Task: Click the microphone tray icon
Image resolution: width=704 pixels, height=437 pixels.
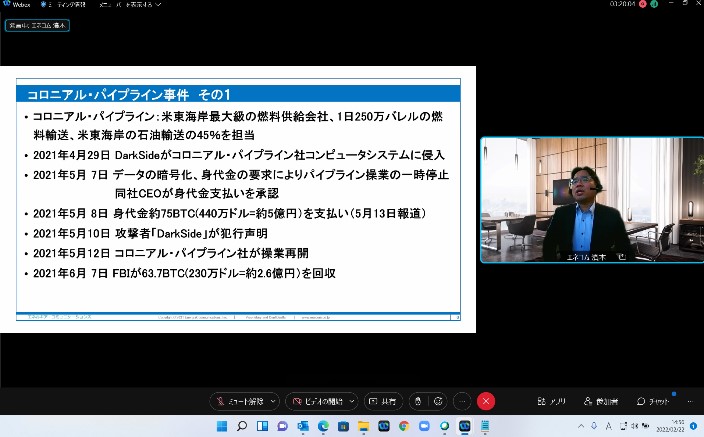Action: pos(594,426)
